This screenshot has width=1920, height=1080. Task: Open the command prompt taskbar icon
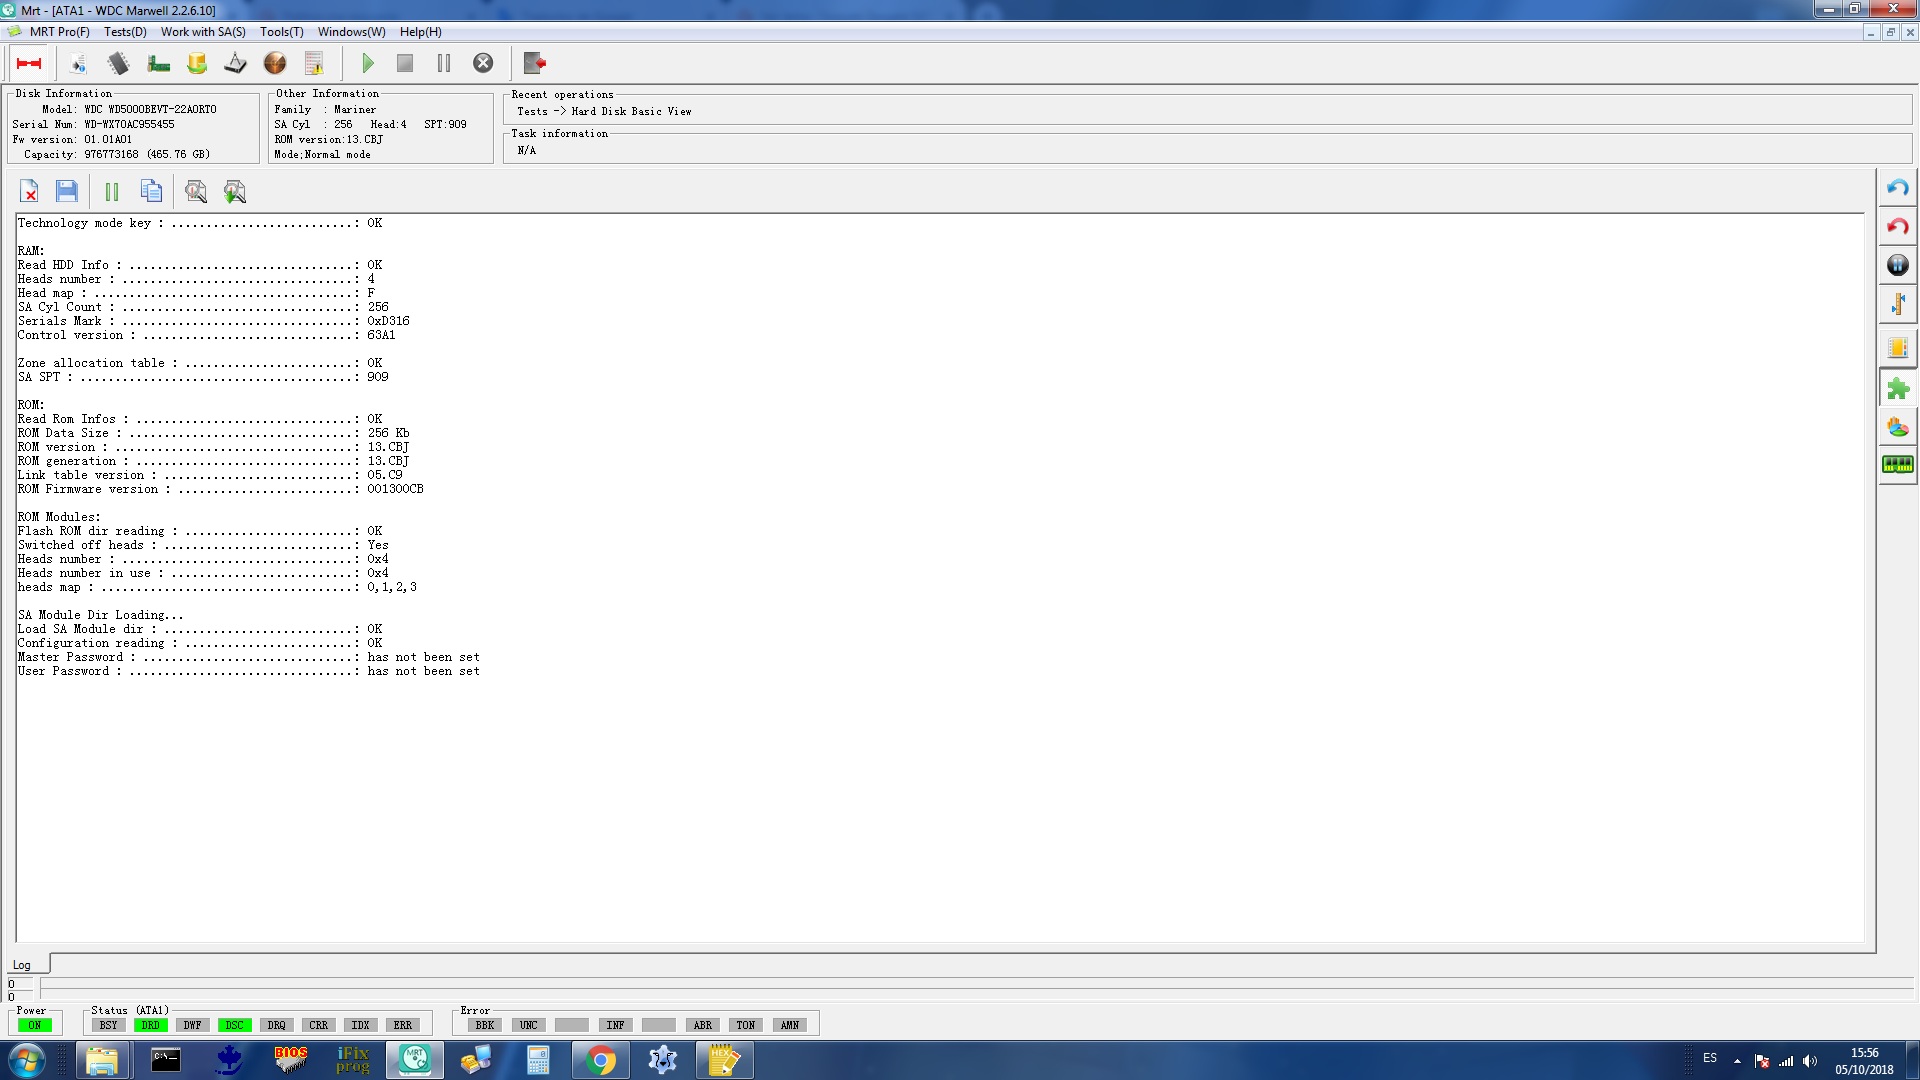coord(165,1060)
